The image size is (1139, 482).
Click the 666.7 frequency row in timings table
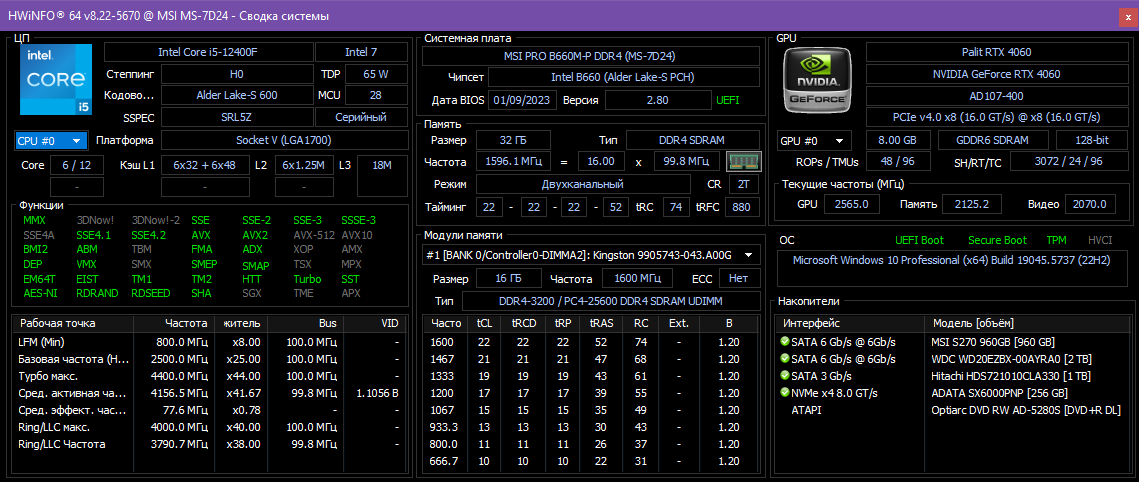591,461
